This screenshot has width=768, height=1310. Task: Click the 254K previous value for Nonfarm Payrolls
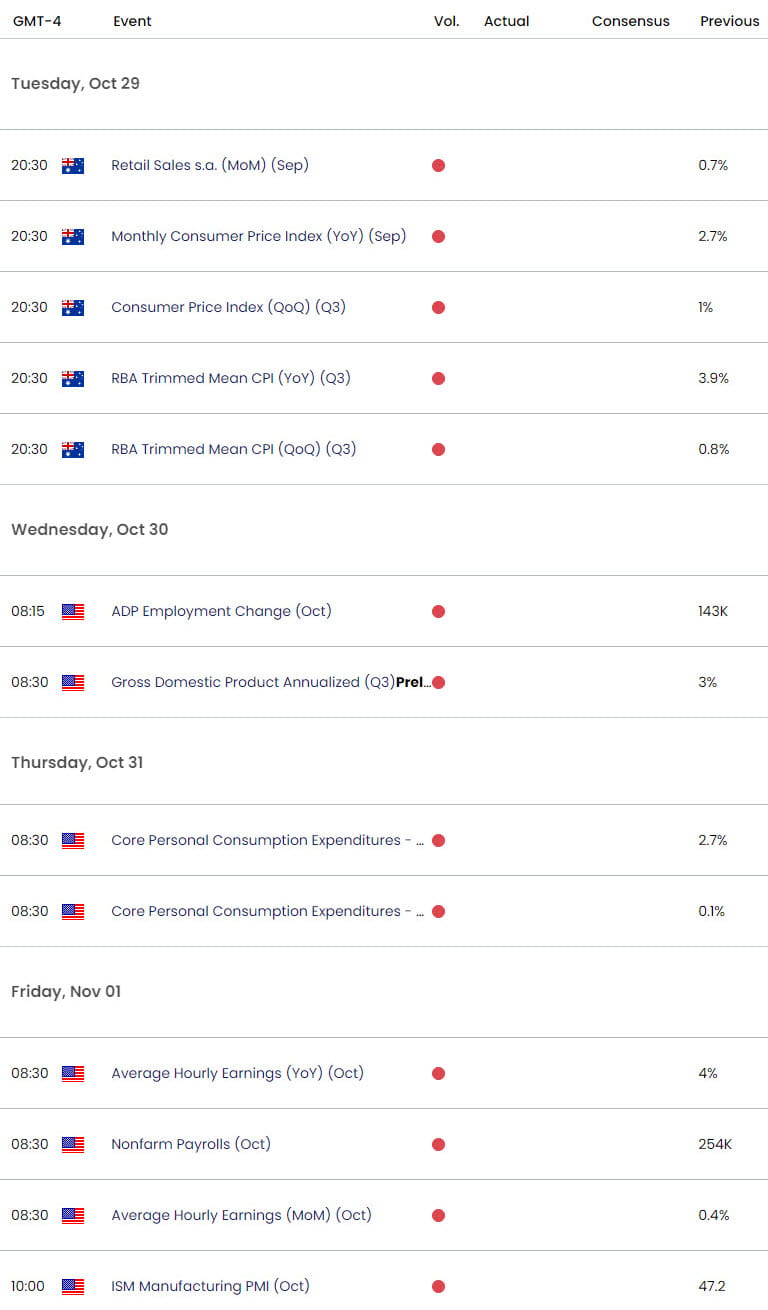click(715, 1144)
